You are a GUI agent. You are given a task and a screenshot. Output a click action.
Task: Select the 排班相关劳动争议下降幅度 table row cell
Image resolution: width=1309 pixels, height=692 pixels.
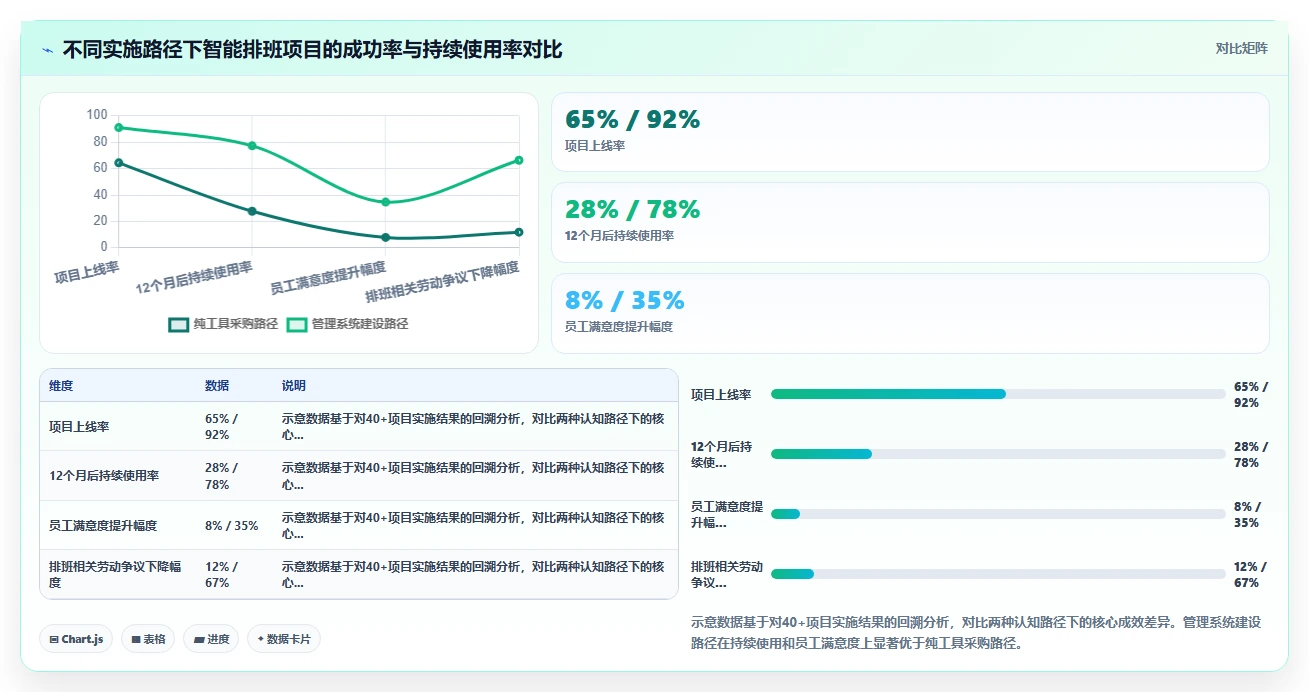click(117, 575)
